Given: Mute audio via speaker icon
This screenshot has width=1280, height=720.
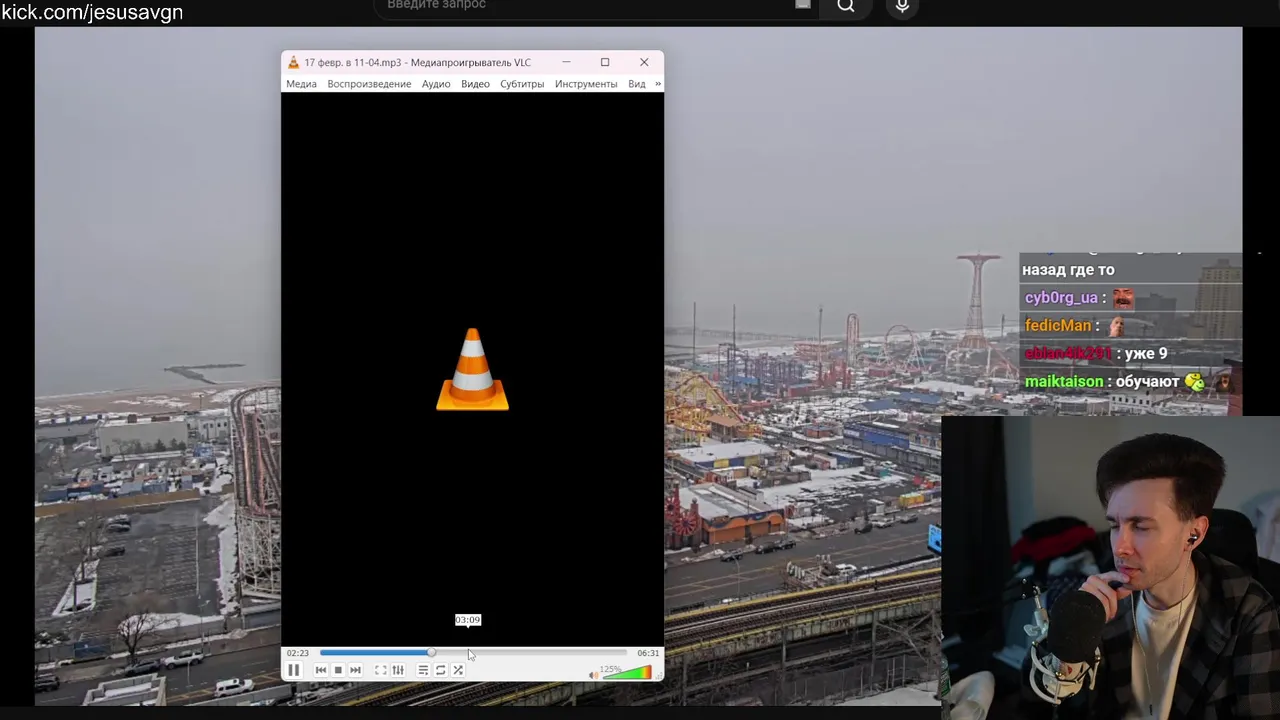Looking at the screenshot, I should [x=593, y=675].
